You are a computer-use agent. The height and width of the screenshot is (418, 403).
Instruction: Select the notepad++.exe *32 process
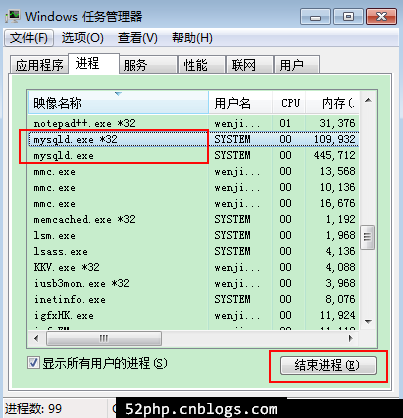[x=193, y=123]
